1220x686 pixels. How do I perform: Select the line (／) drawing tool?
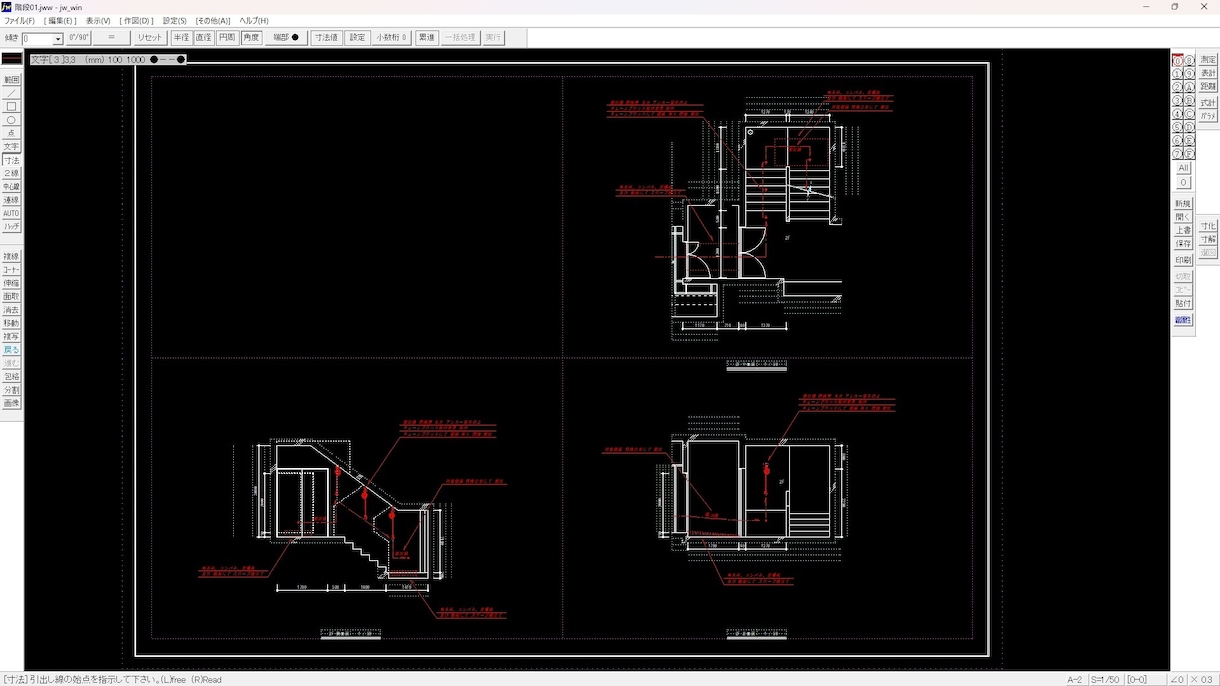click(11, 93)
